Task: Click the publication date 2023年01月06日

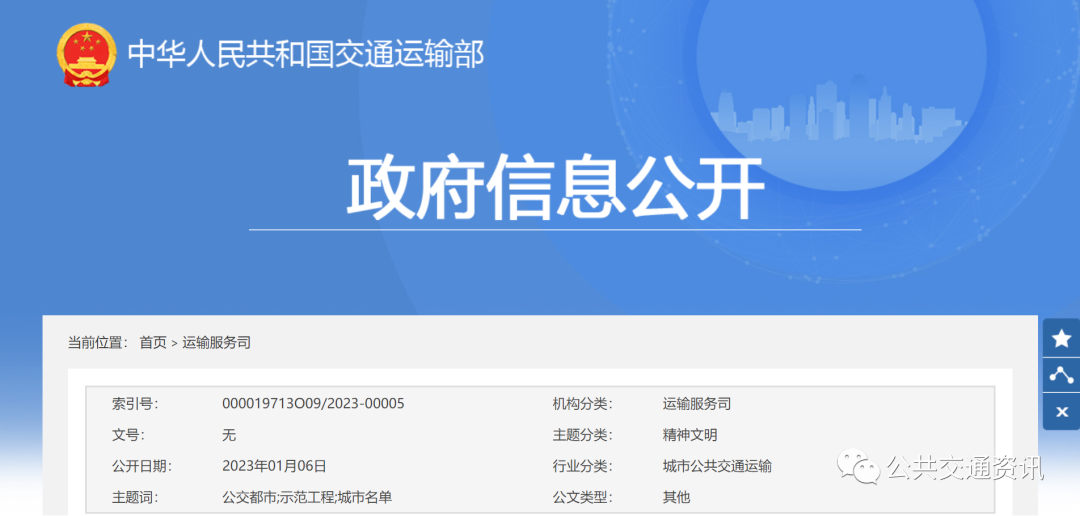Action: 274,466
